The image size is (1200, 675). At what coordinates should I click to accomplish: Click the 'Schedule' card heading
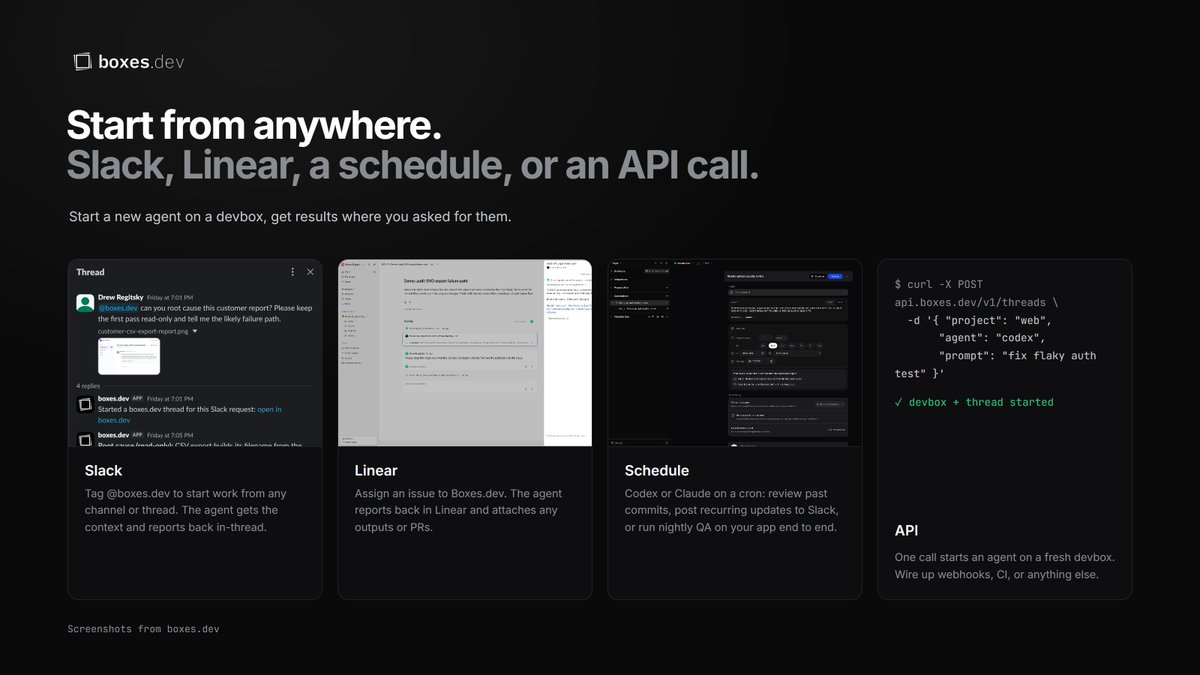click(x=657, y=470)
